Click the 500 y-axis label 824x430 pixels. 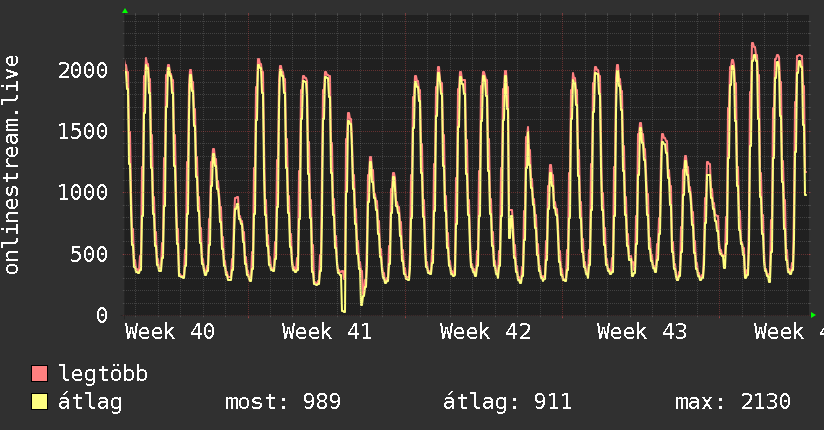pyautogui.click(x=89, y=254)
